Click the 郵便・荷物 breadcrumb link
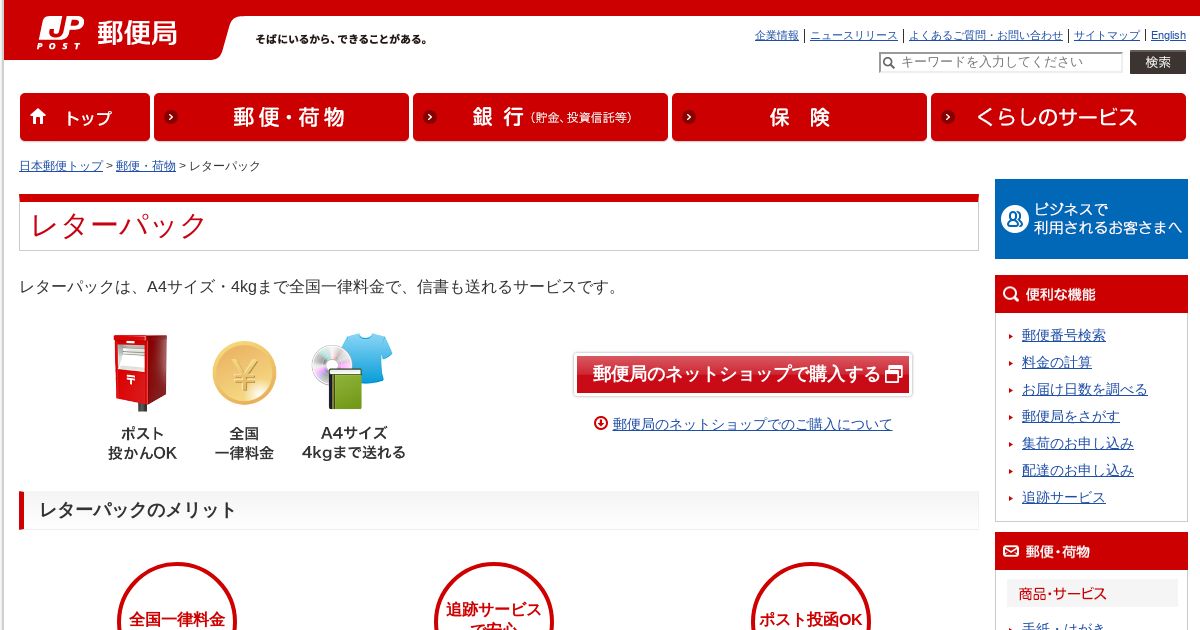 coord(146,166)
